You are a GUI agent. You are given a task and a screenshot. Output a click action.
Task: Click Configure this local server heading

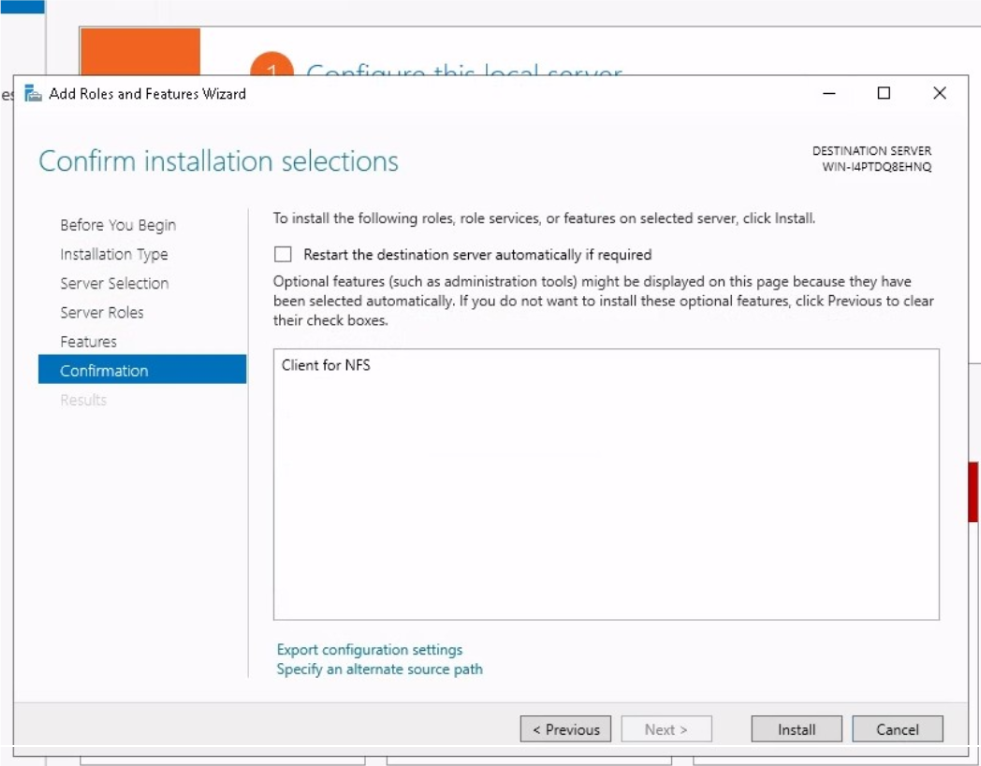[464, 70]
